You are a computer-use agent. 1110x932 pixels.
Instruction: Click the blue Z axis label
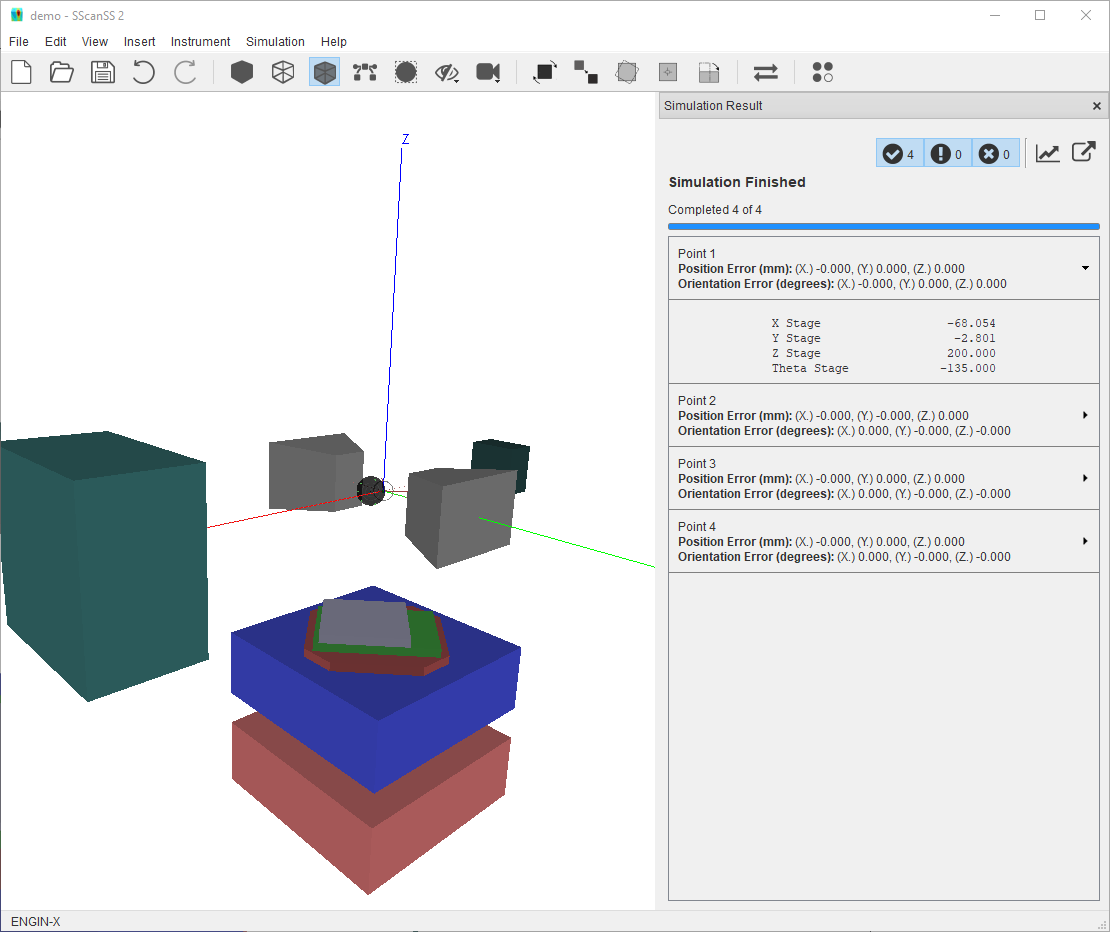tap(406, 139)
